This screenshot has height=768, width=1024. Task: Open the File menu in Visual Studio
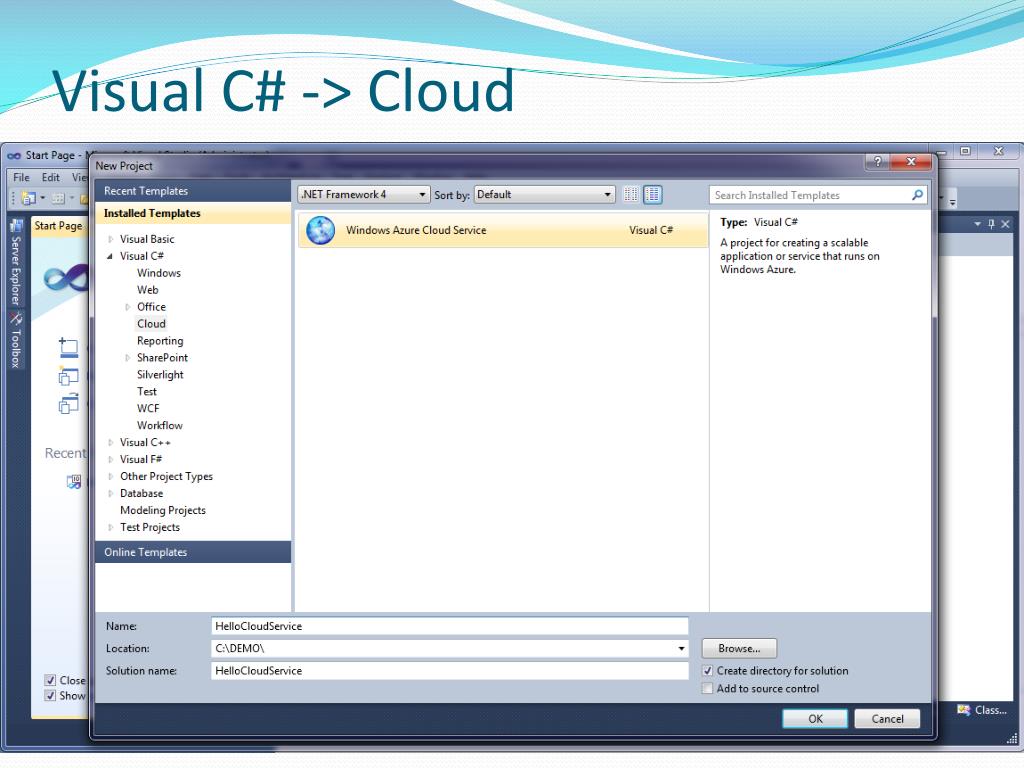pos(22,177)
